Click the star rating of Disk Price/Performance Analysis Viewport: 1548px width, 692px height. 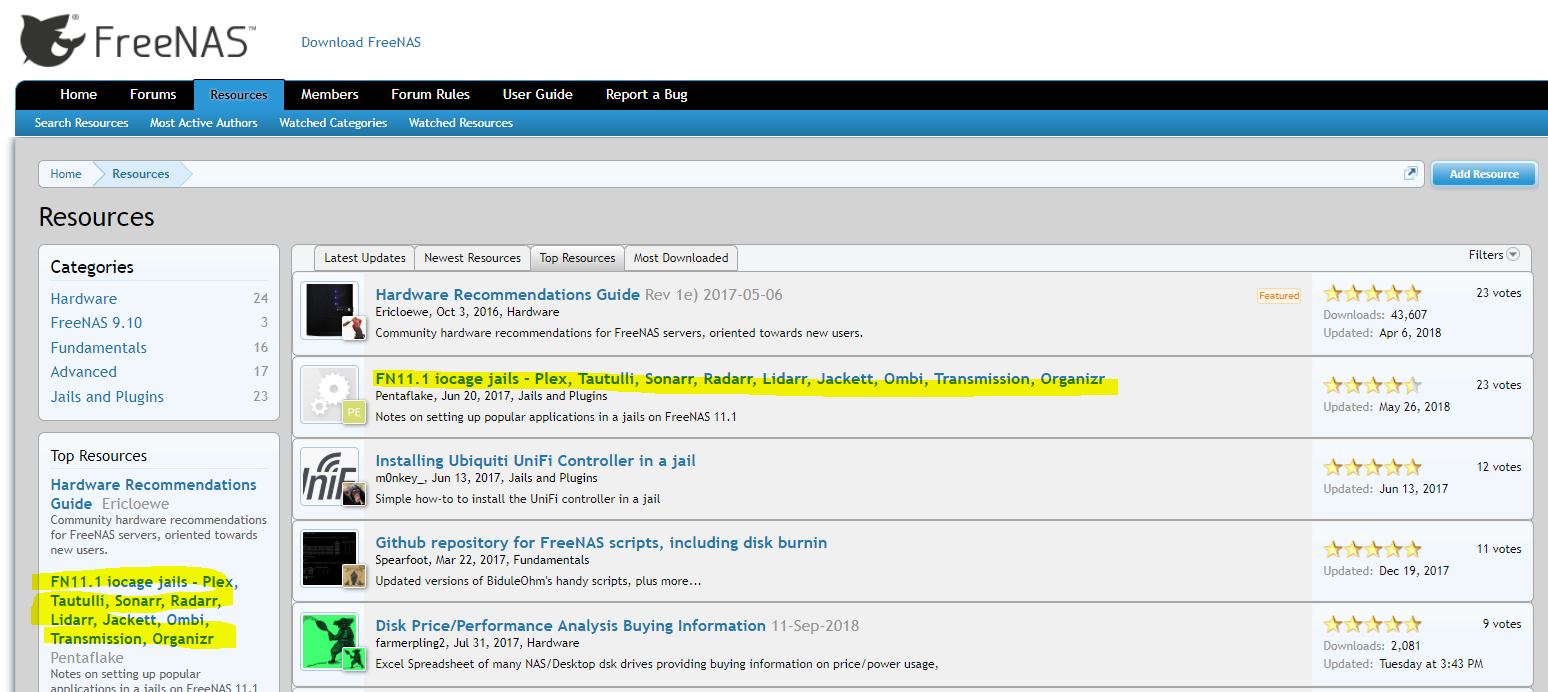[1372, 624]
